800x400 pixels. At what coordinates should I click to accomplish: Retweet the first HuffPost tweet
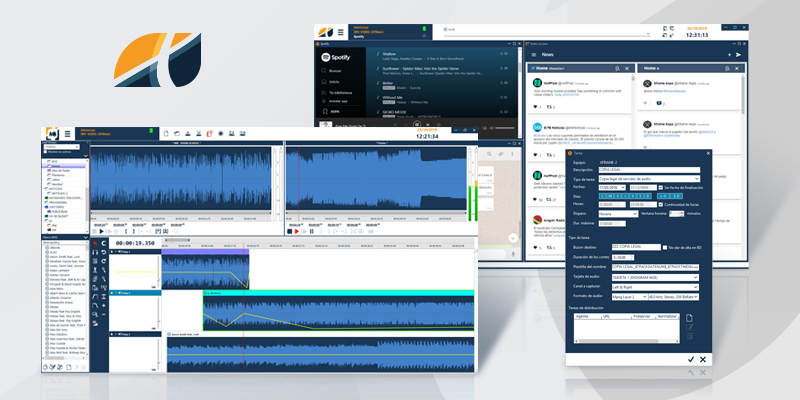[x=549, y=107]
